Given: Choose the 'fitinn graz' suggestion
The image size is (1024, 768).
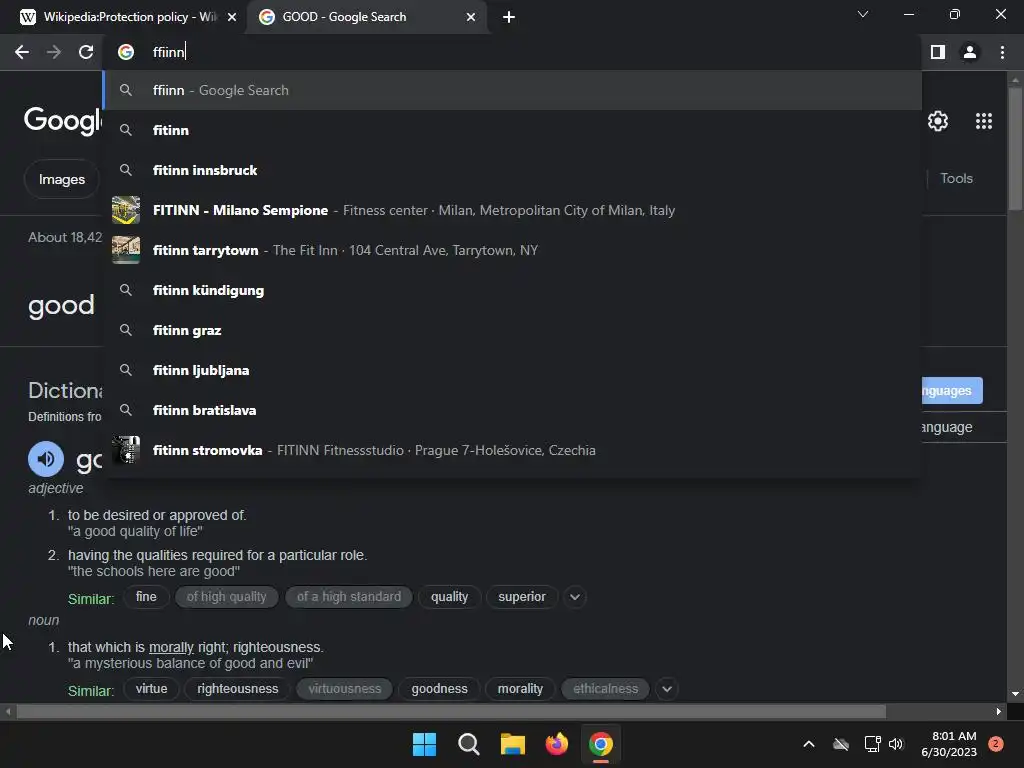Looking at the screenshot, I should 513,330.
